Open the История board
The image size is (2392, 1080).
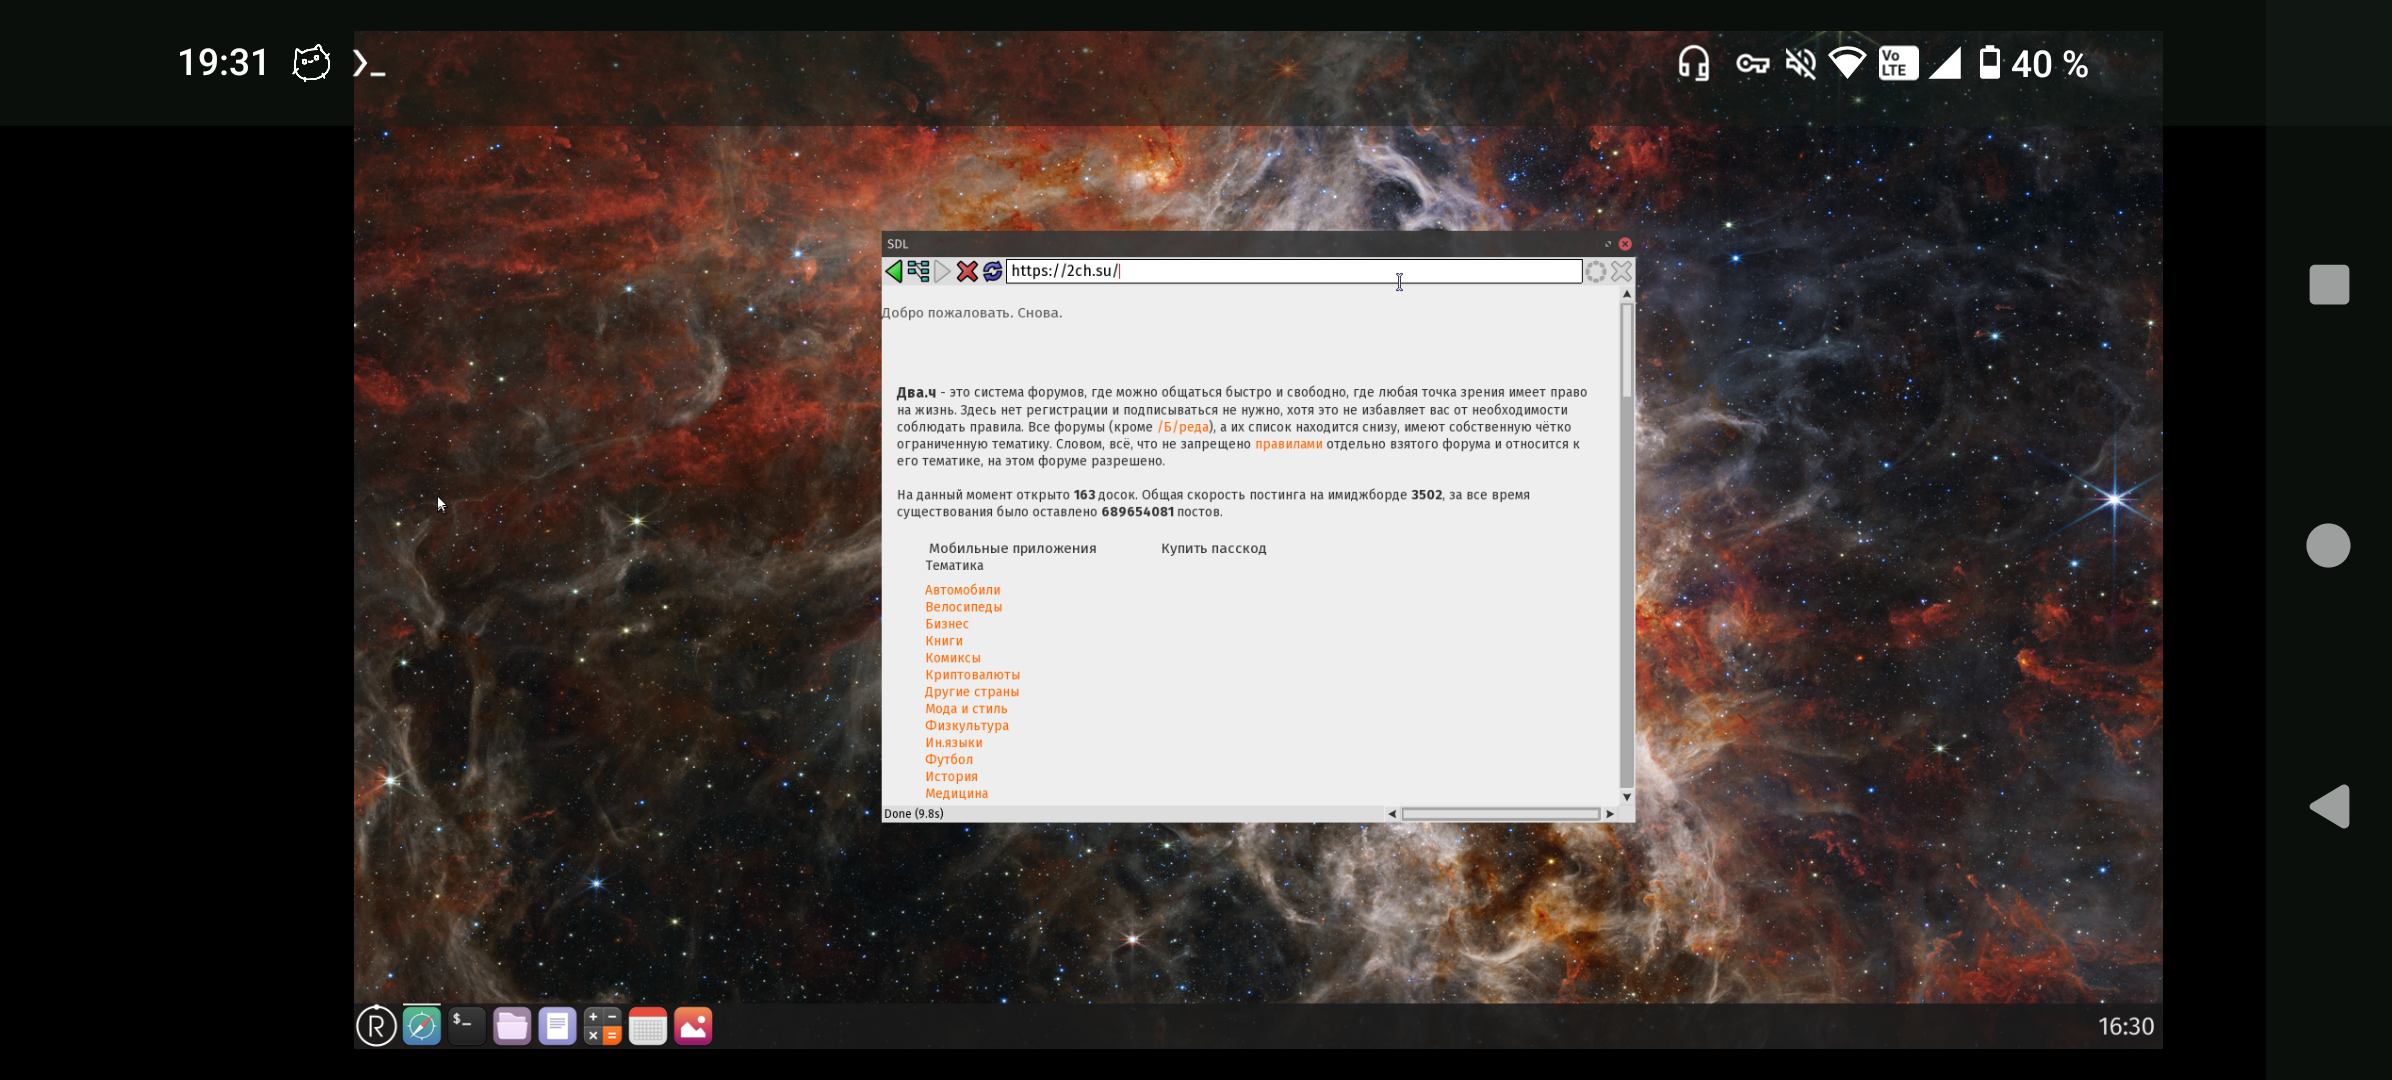[x=951, y=777]
